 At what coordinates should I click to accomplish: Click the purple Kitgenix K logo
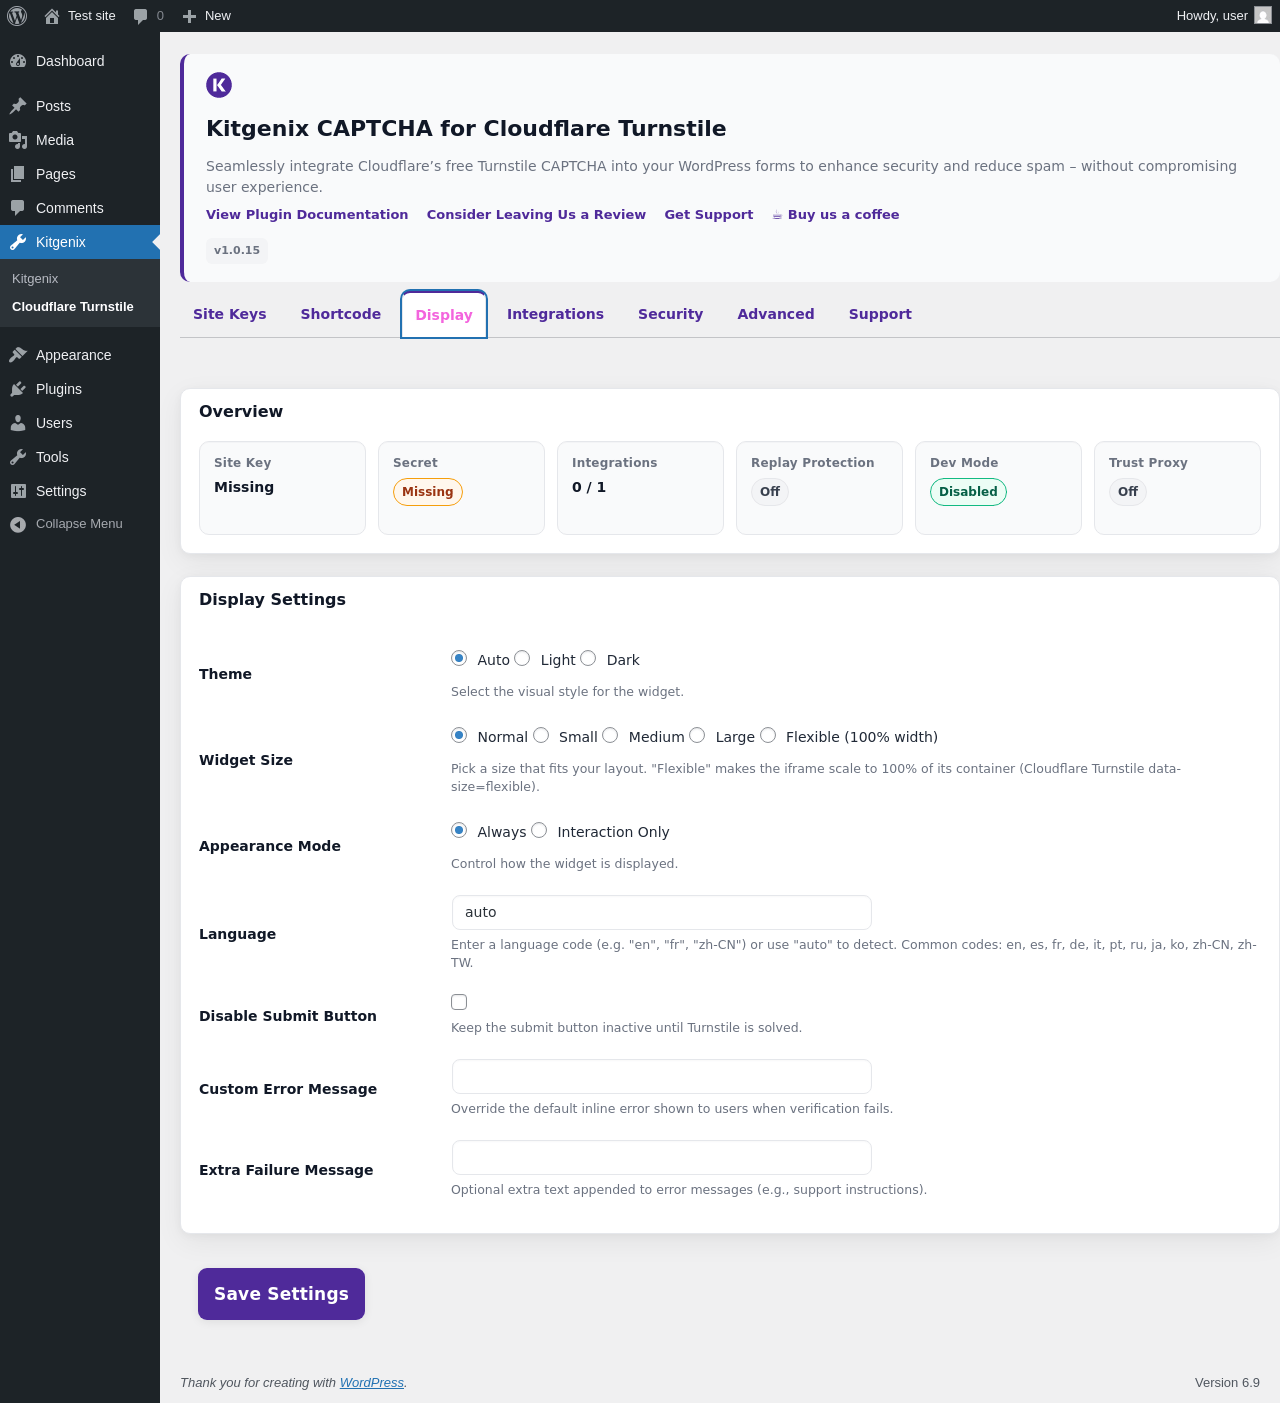point(219,85)
